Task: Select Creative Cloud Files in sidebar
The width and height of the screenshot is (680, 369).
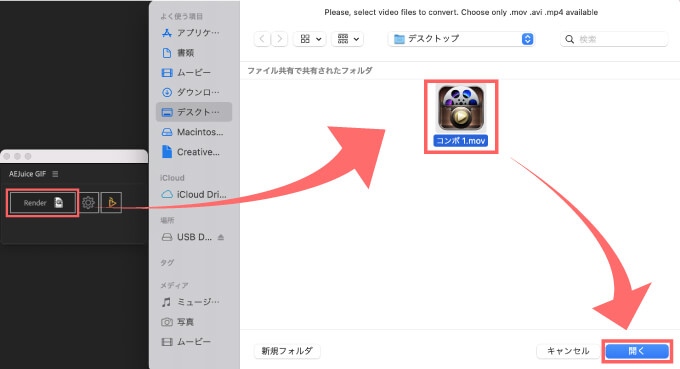Action: (193, 152)
